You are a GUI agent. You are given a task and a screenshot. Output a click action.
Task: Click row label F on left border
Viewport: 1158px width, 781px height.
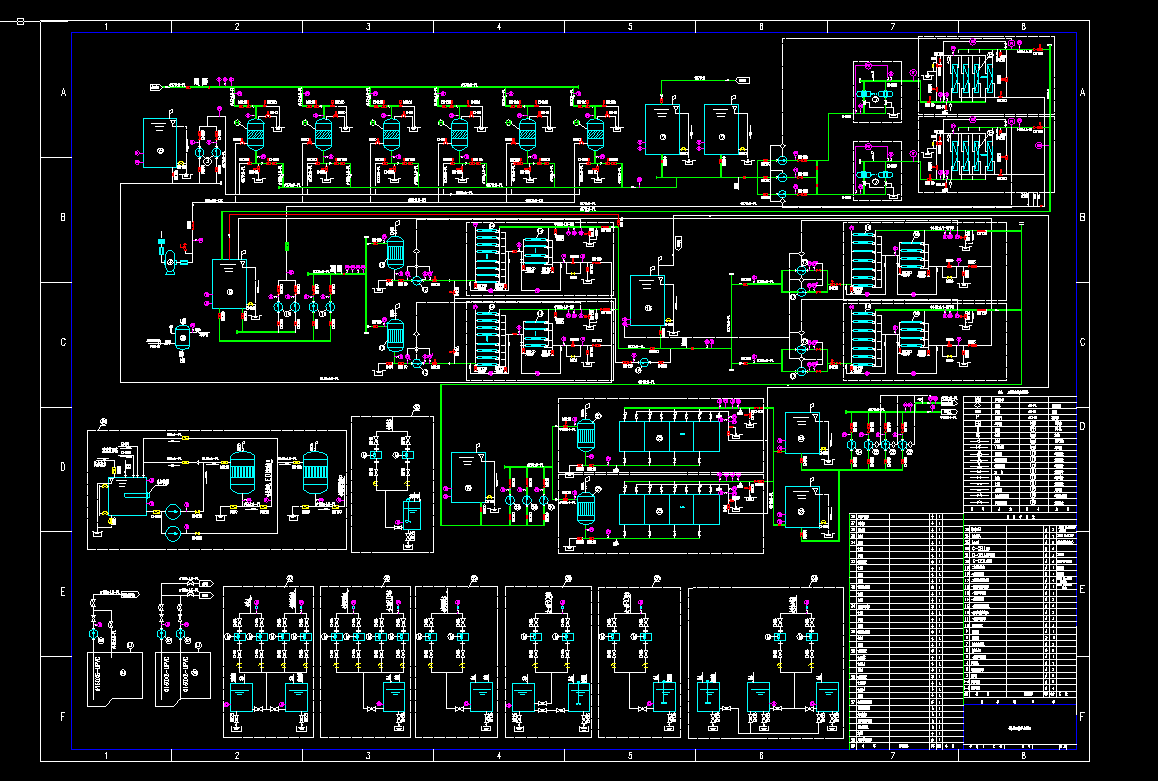[x=63, y=716]
